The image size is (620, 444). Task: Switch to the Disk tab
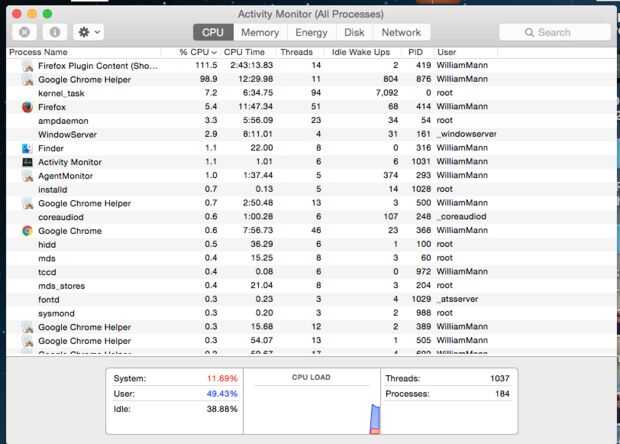click(x=354, y=32)
